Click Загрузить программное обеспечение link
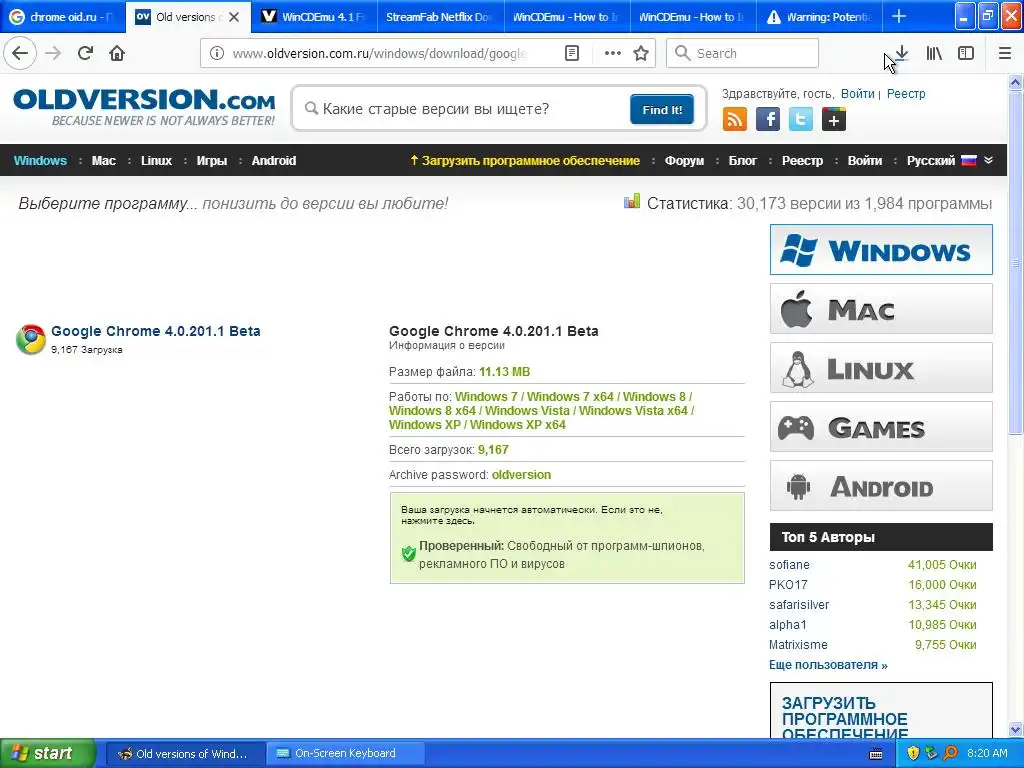The height and width of the screenshot is (768, 1024). pos(525,161)
